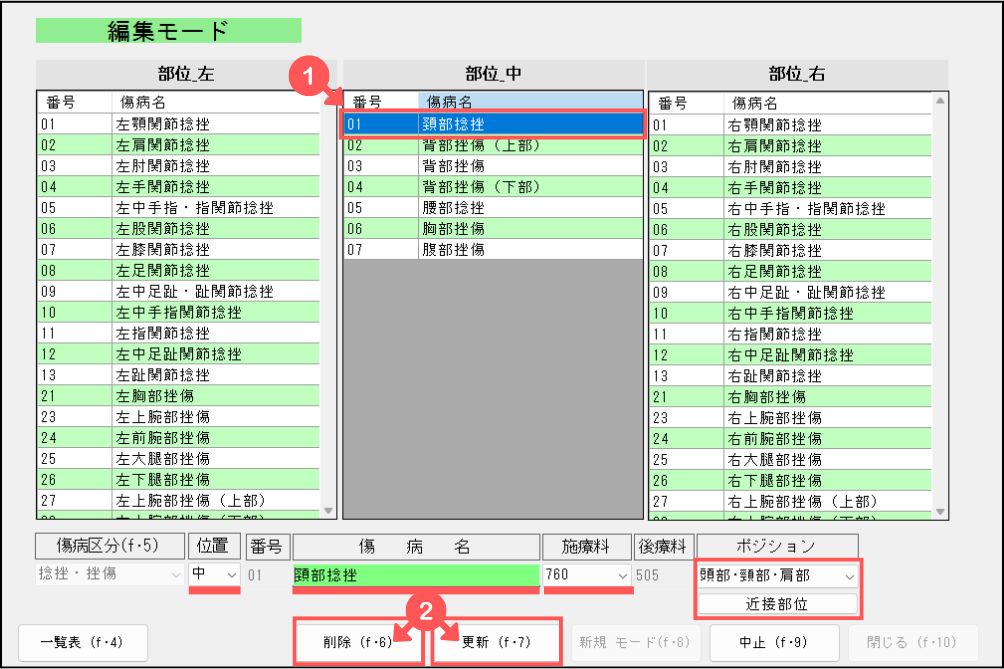Click the 削除 (f·6) button
This screenshot has height=669, width=1004.
point(359,641)
